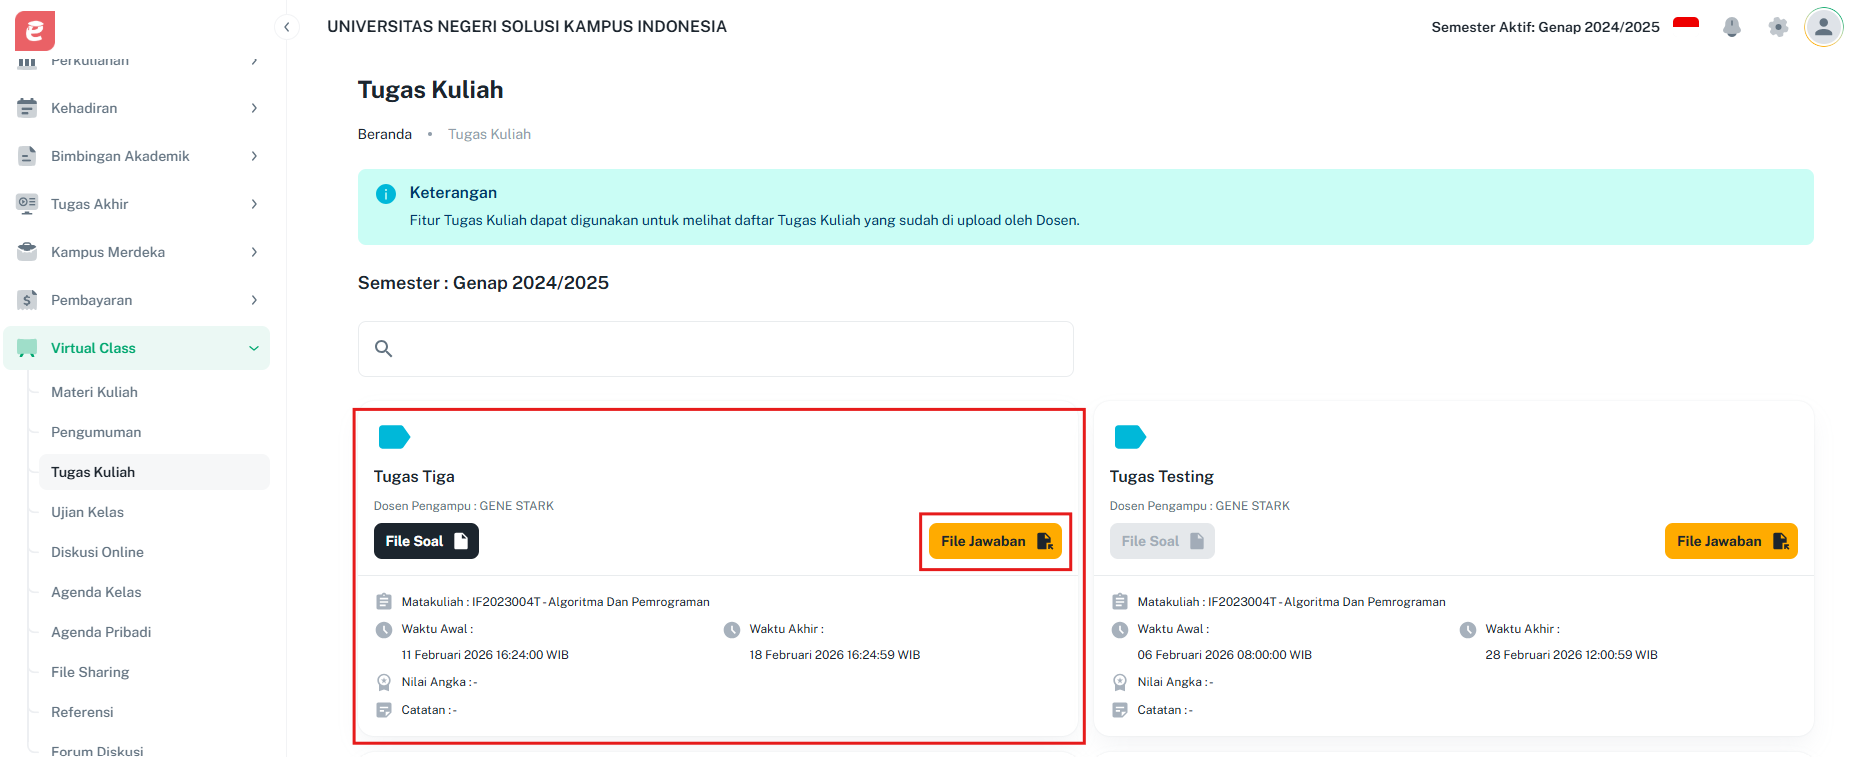Click the blue tag icon on Tugas Tiga
Screen dimensions: 1864x757
pos(394,437)
